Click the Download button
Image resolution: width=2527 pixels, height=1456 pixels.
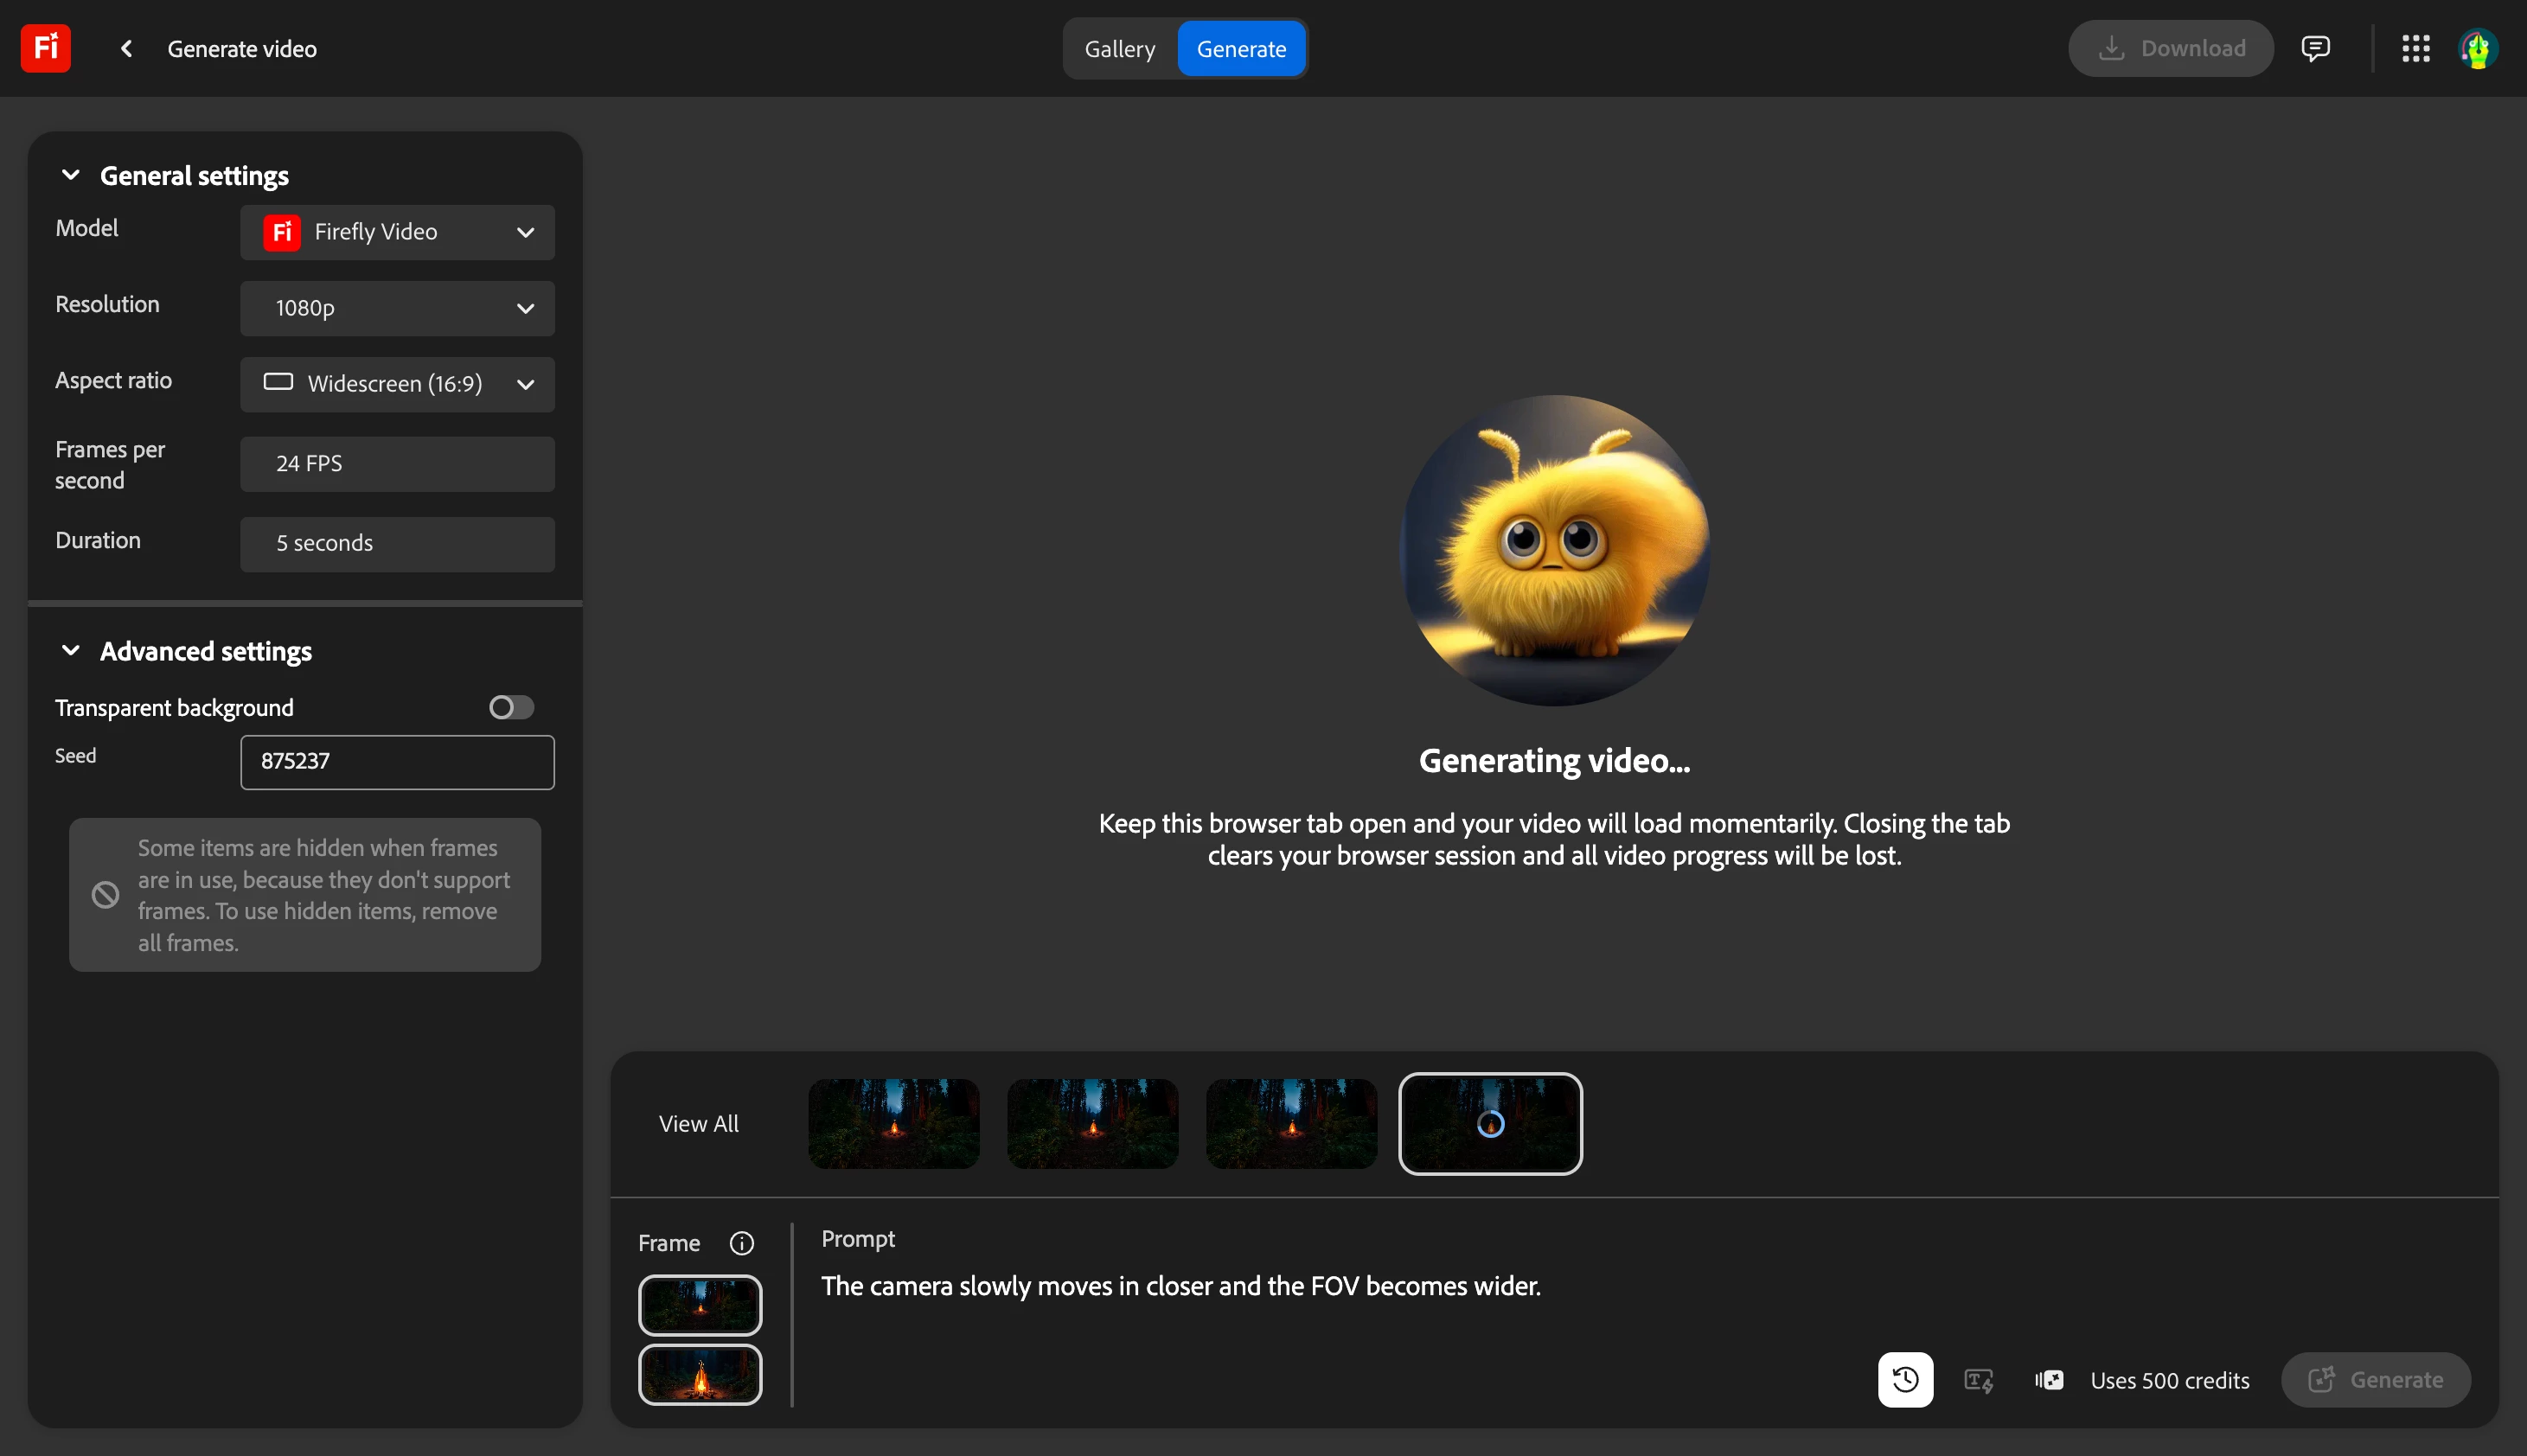tap(2171, 48)
